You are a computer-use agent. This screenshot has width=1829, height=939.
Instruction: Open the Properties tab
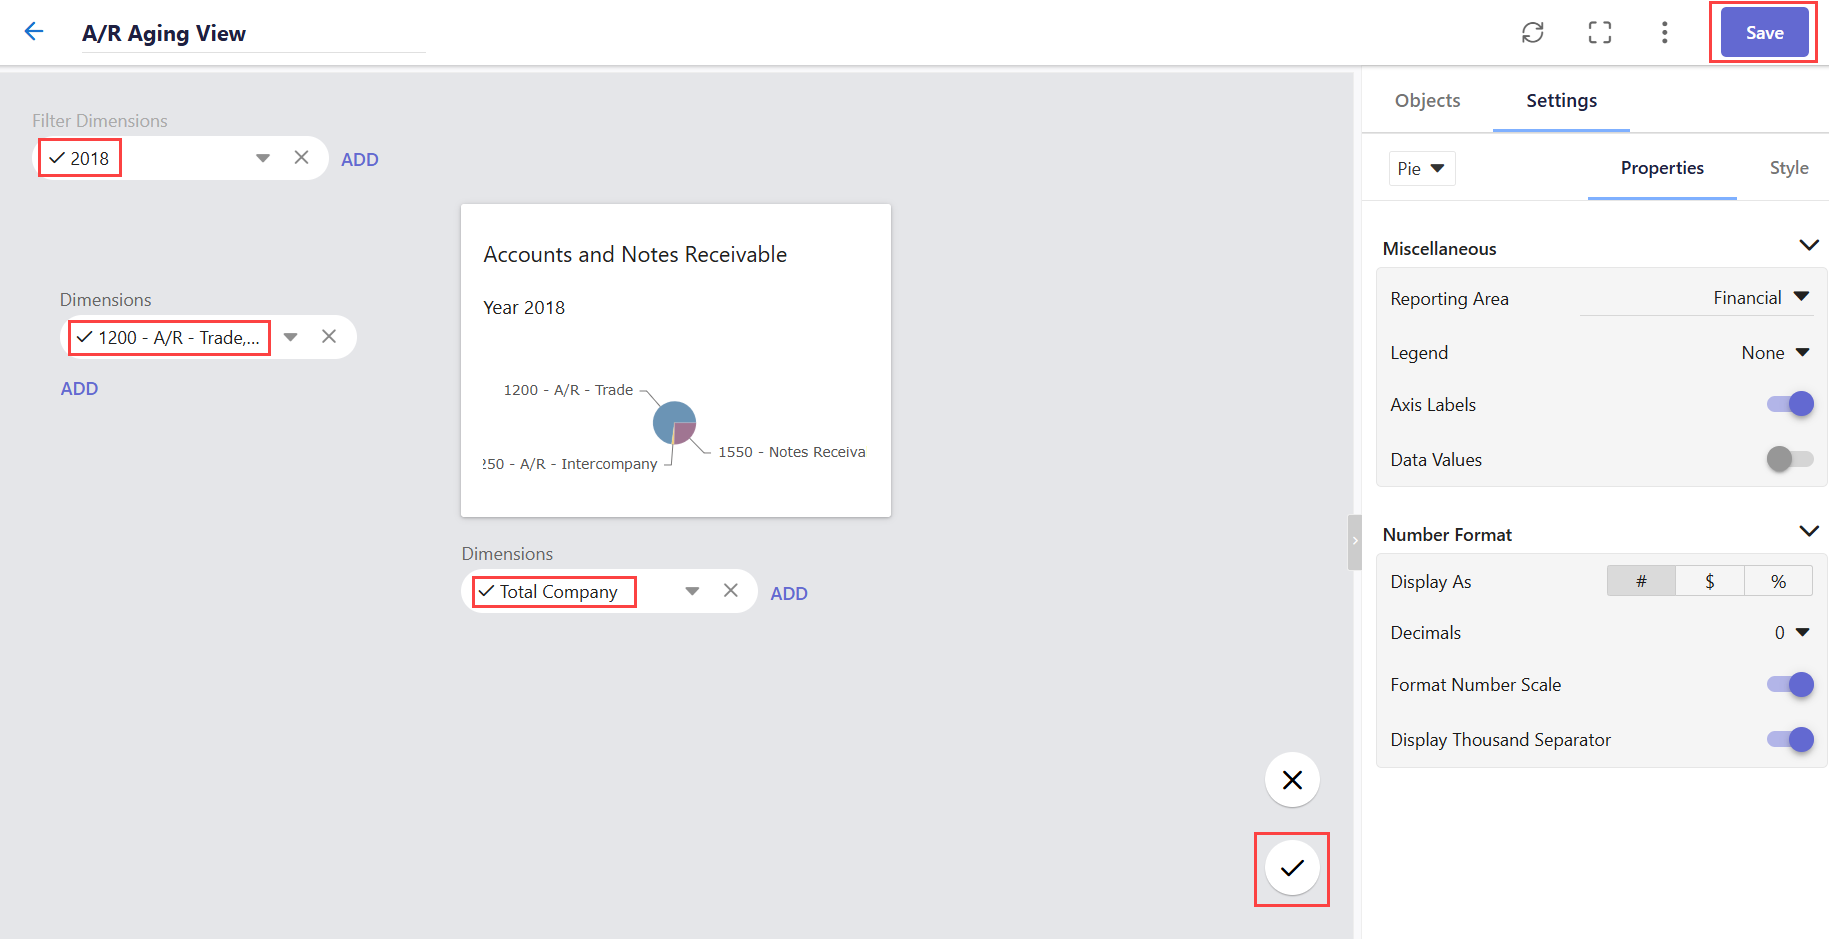coord(1662,168)
